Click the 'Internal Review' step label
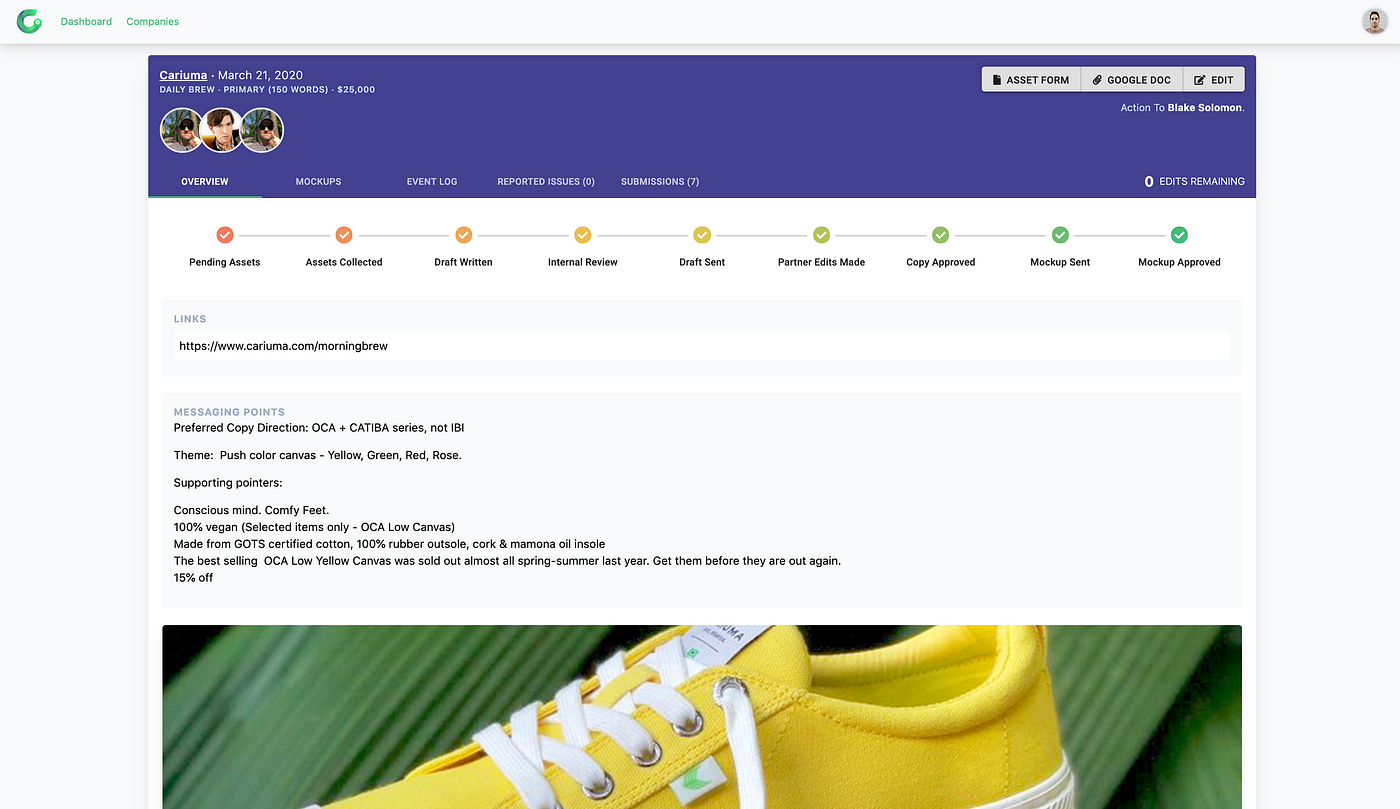This screenshot has width=1400, height=809. (583, 262)
